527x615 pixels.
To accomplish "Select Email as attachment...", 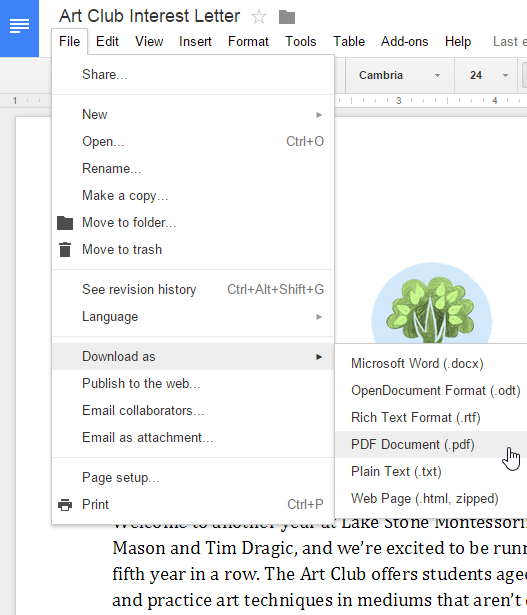I will click(193, 438).
